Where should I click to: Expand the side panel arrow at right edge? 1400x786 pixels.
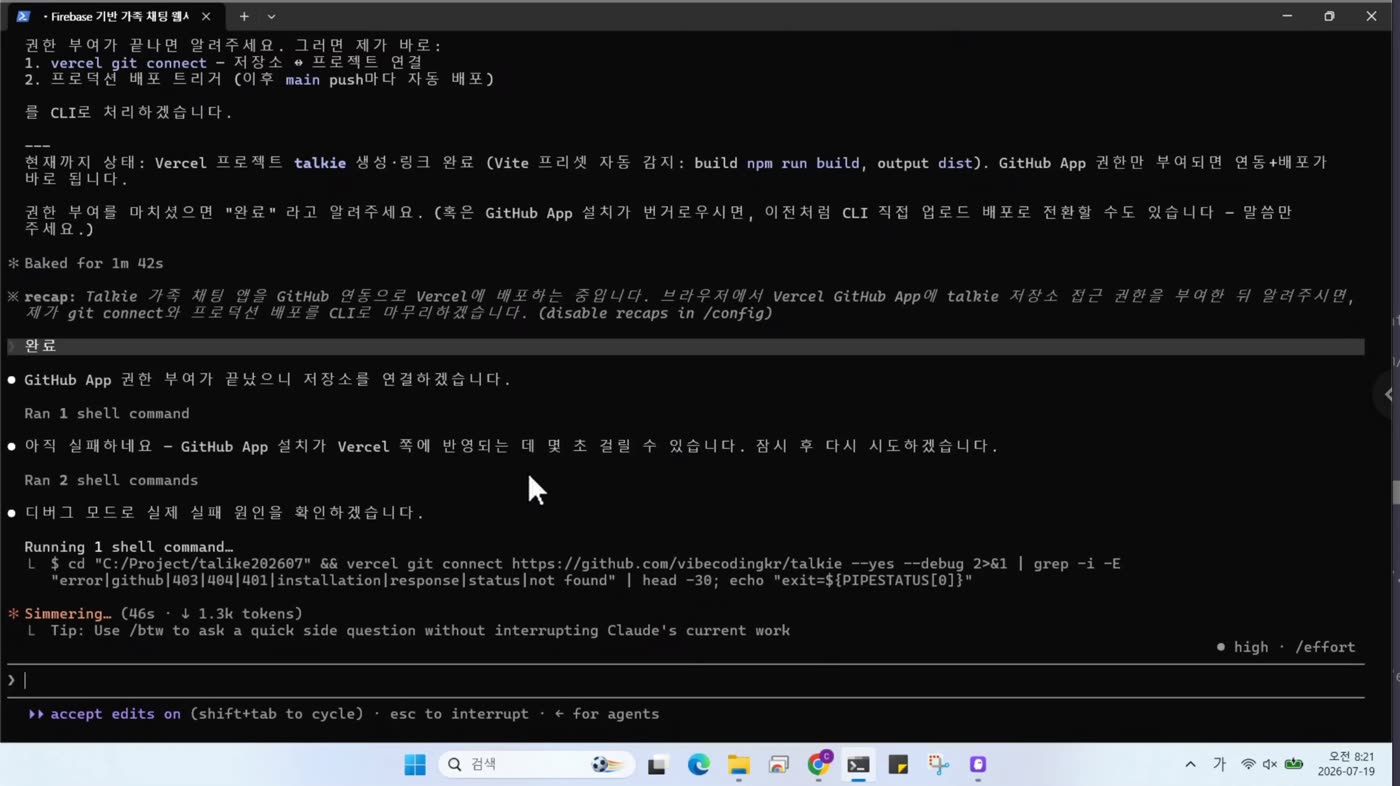coord(1388,394)
